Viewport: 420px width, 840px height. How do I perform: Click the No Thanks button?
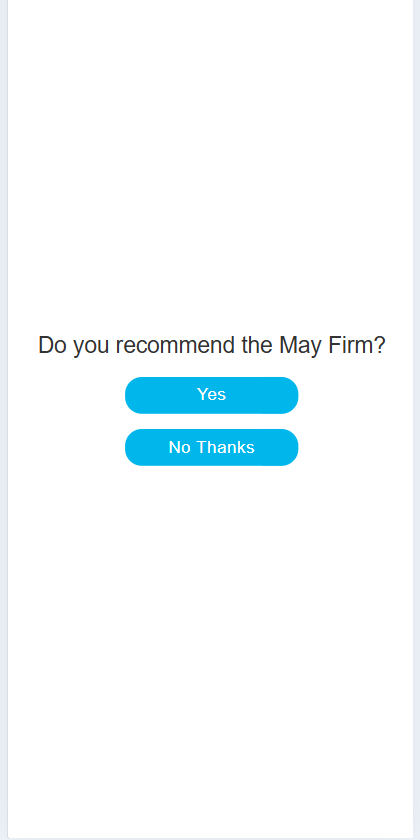212,447
